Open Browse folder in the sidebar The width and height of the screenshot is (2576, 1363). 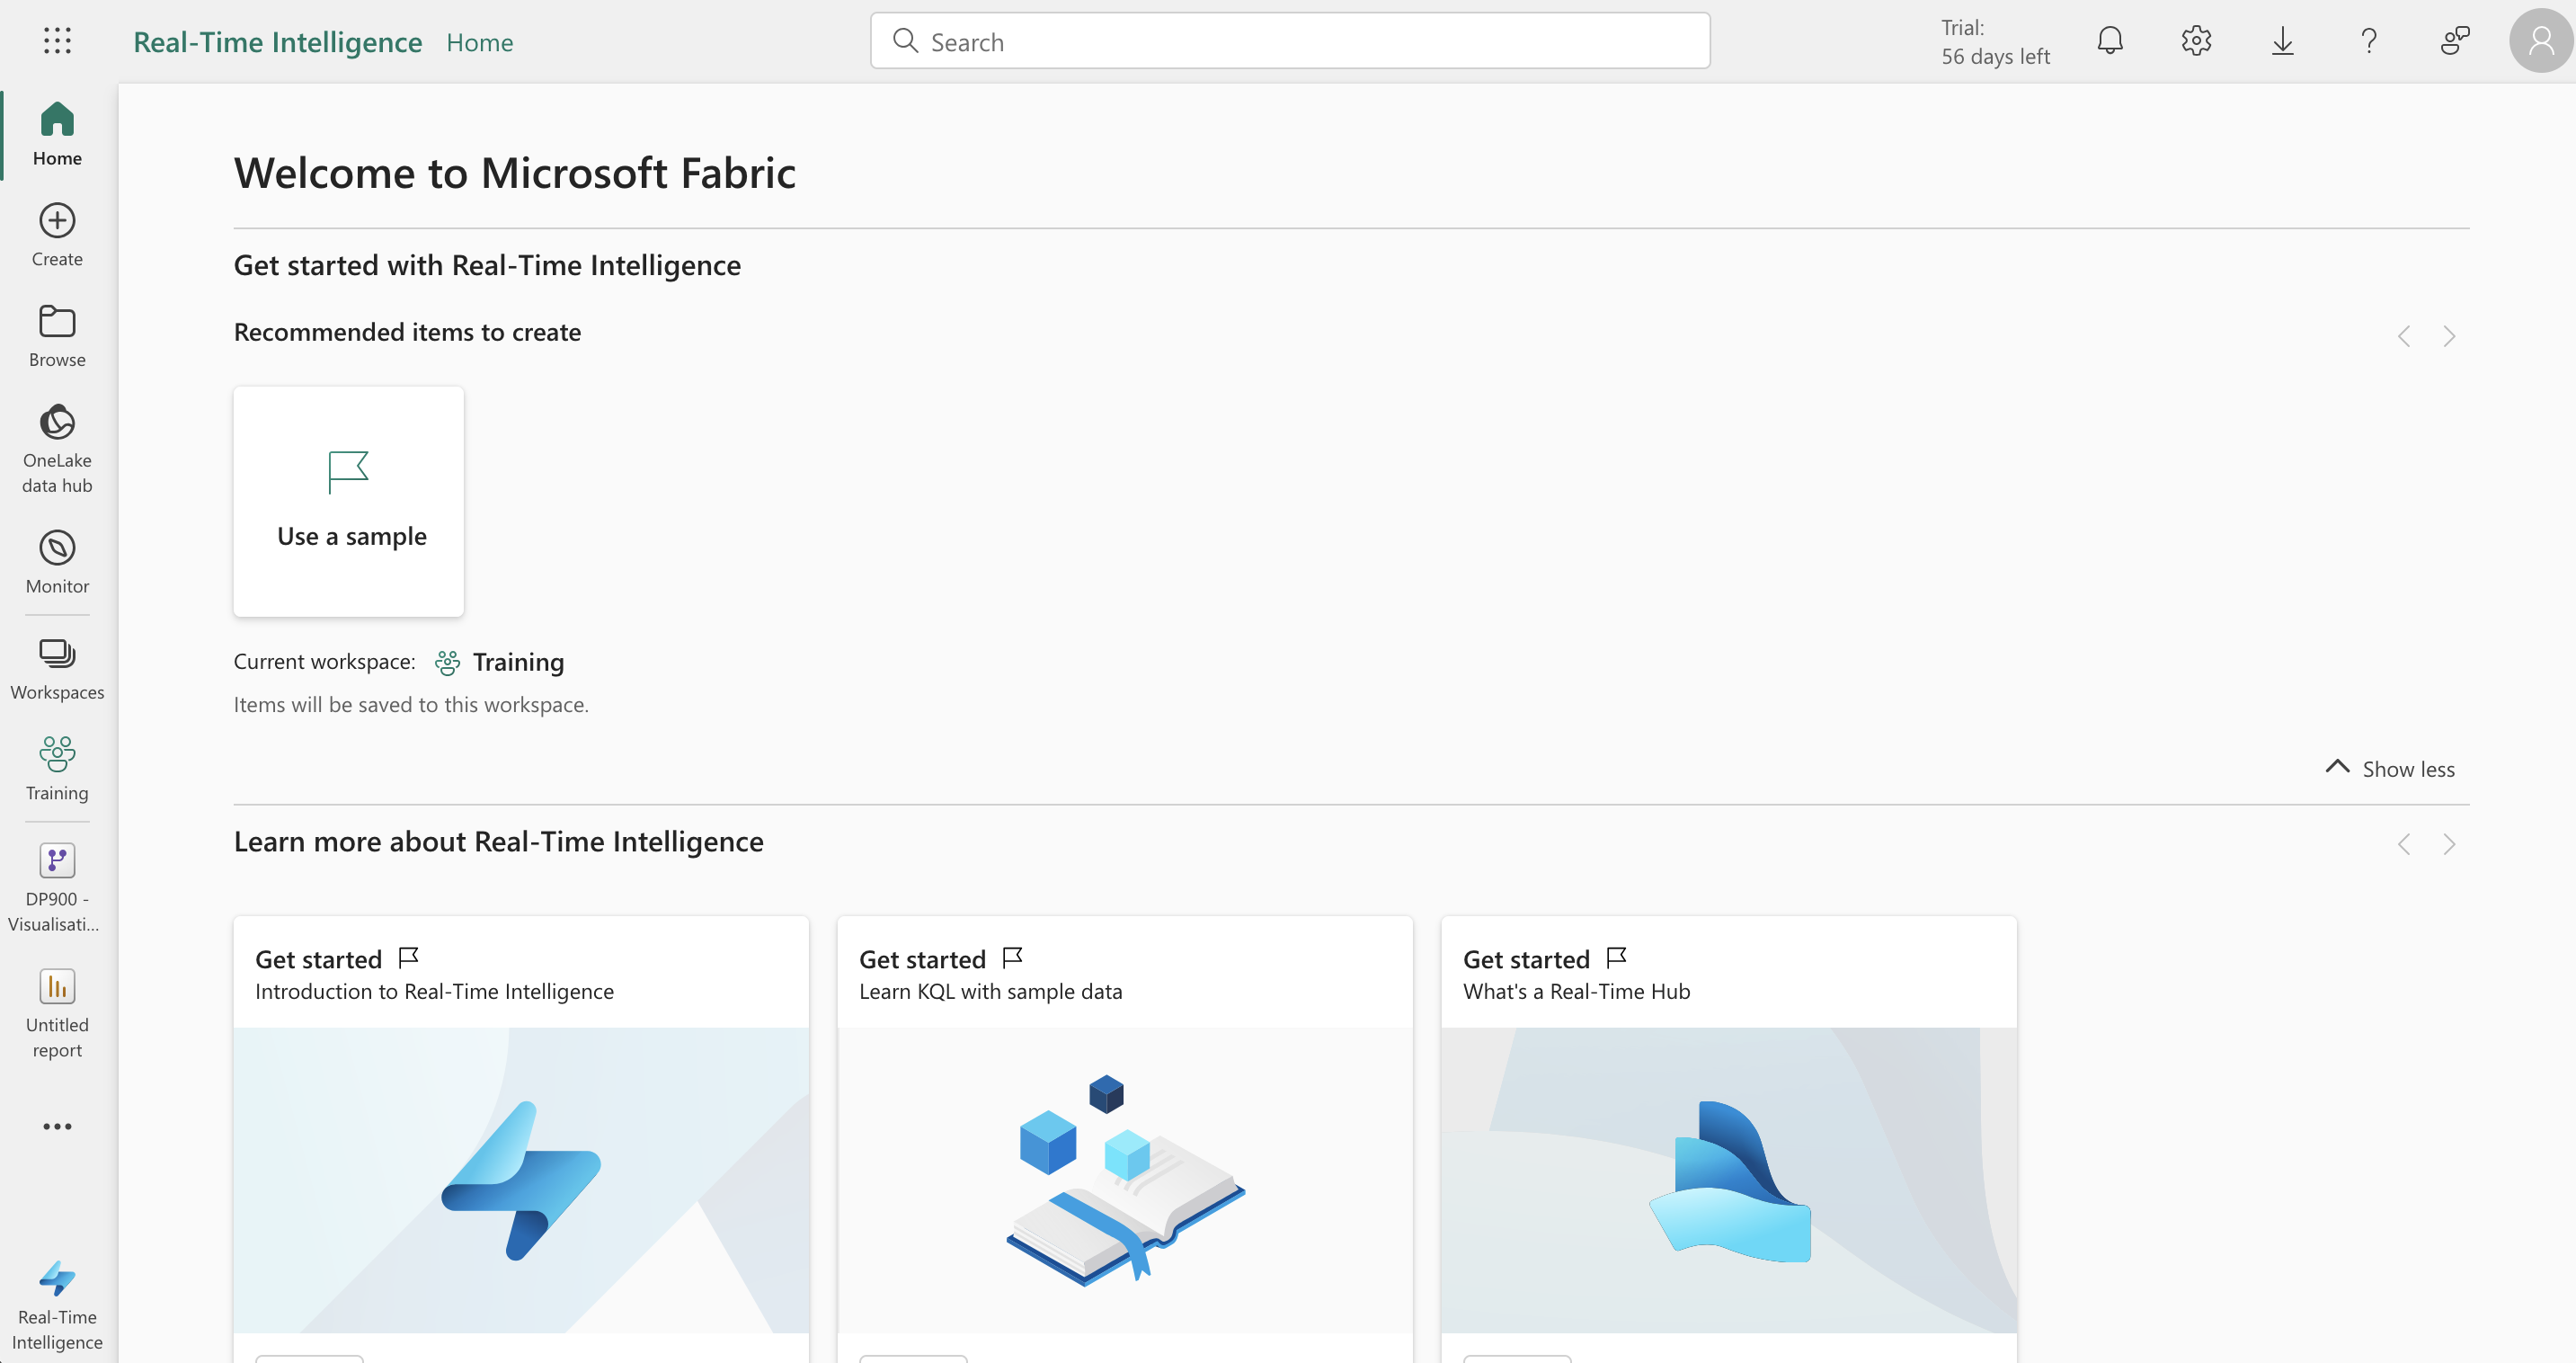(57, 336)
